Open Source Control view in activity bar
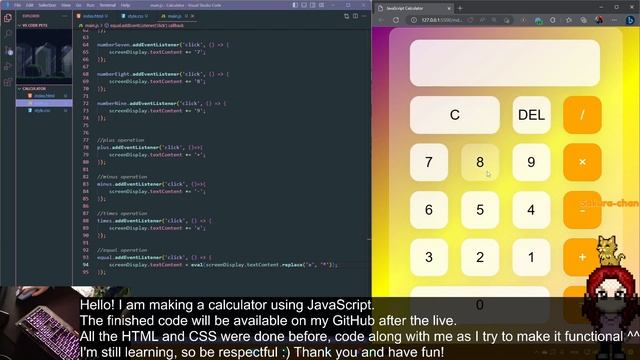Image resolution: width=640 pixels, height=360 pixels. point(8,50)
